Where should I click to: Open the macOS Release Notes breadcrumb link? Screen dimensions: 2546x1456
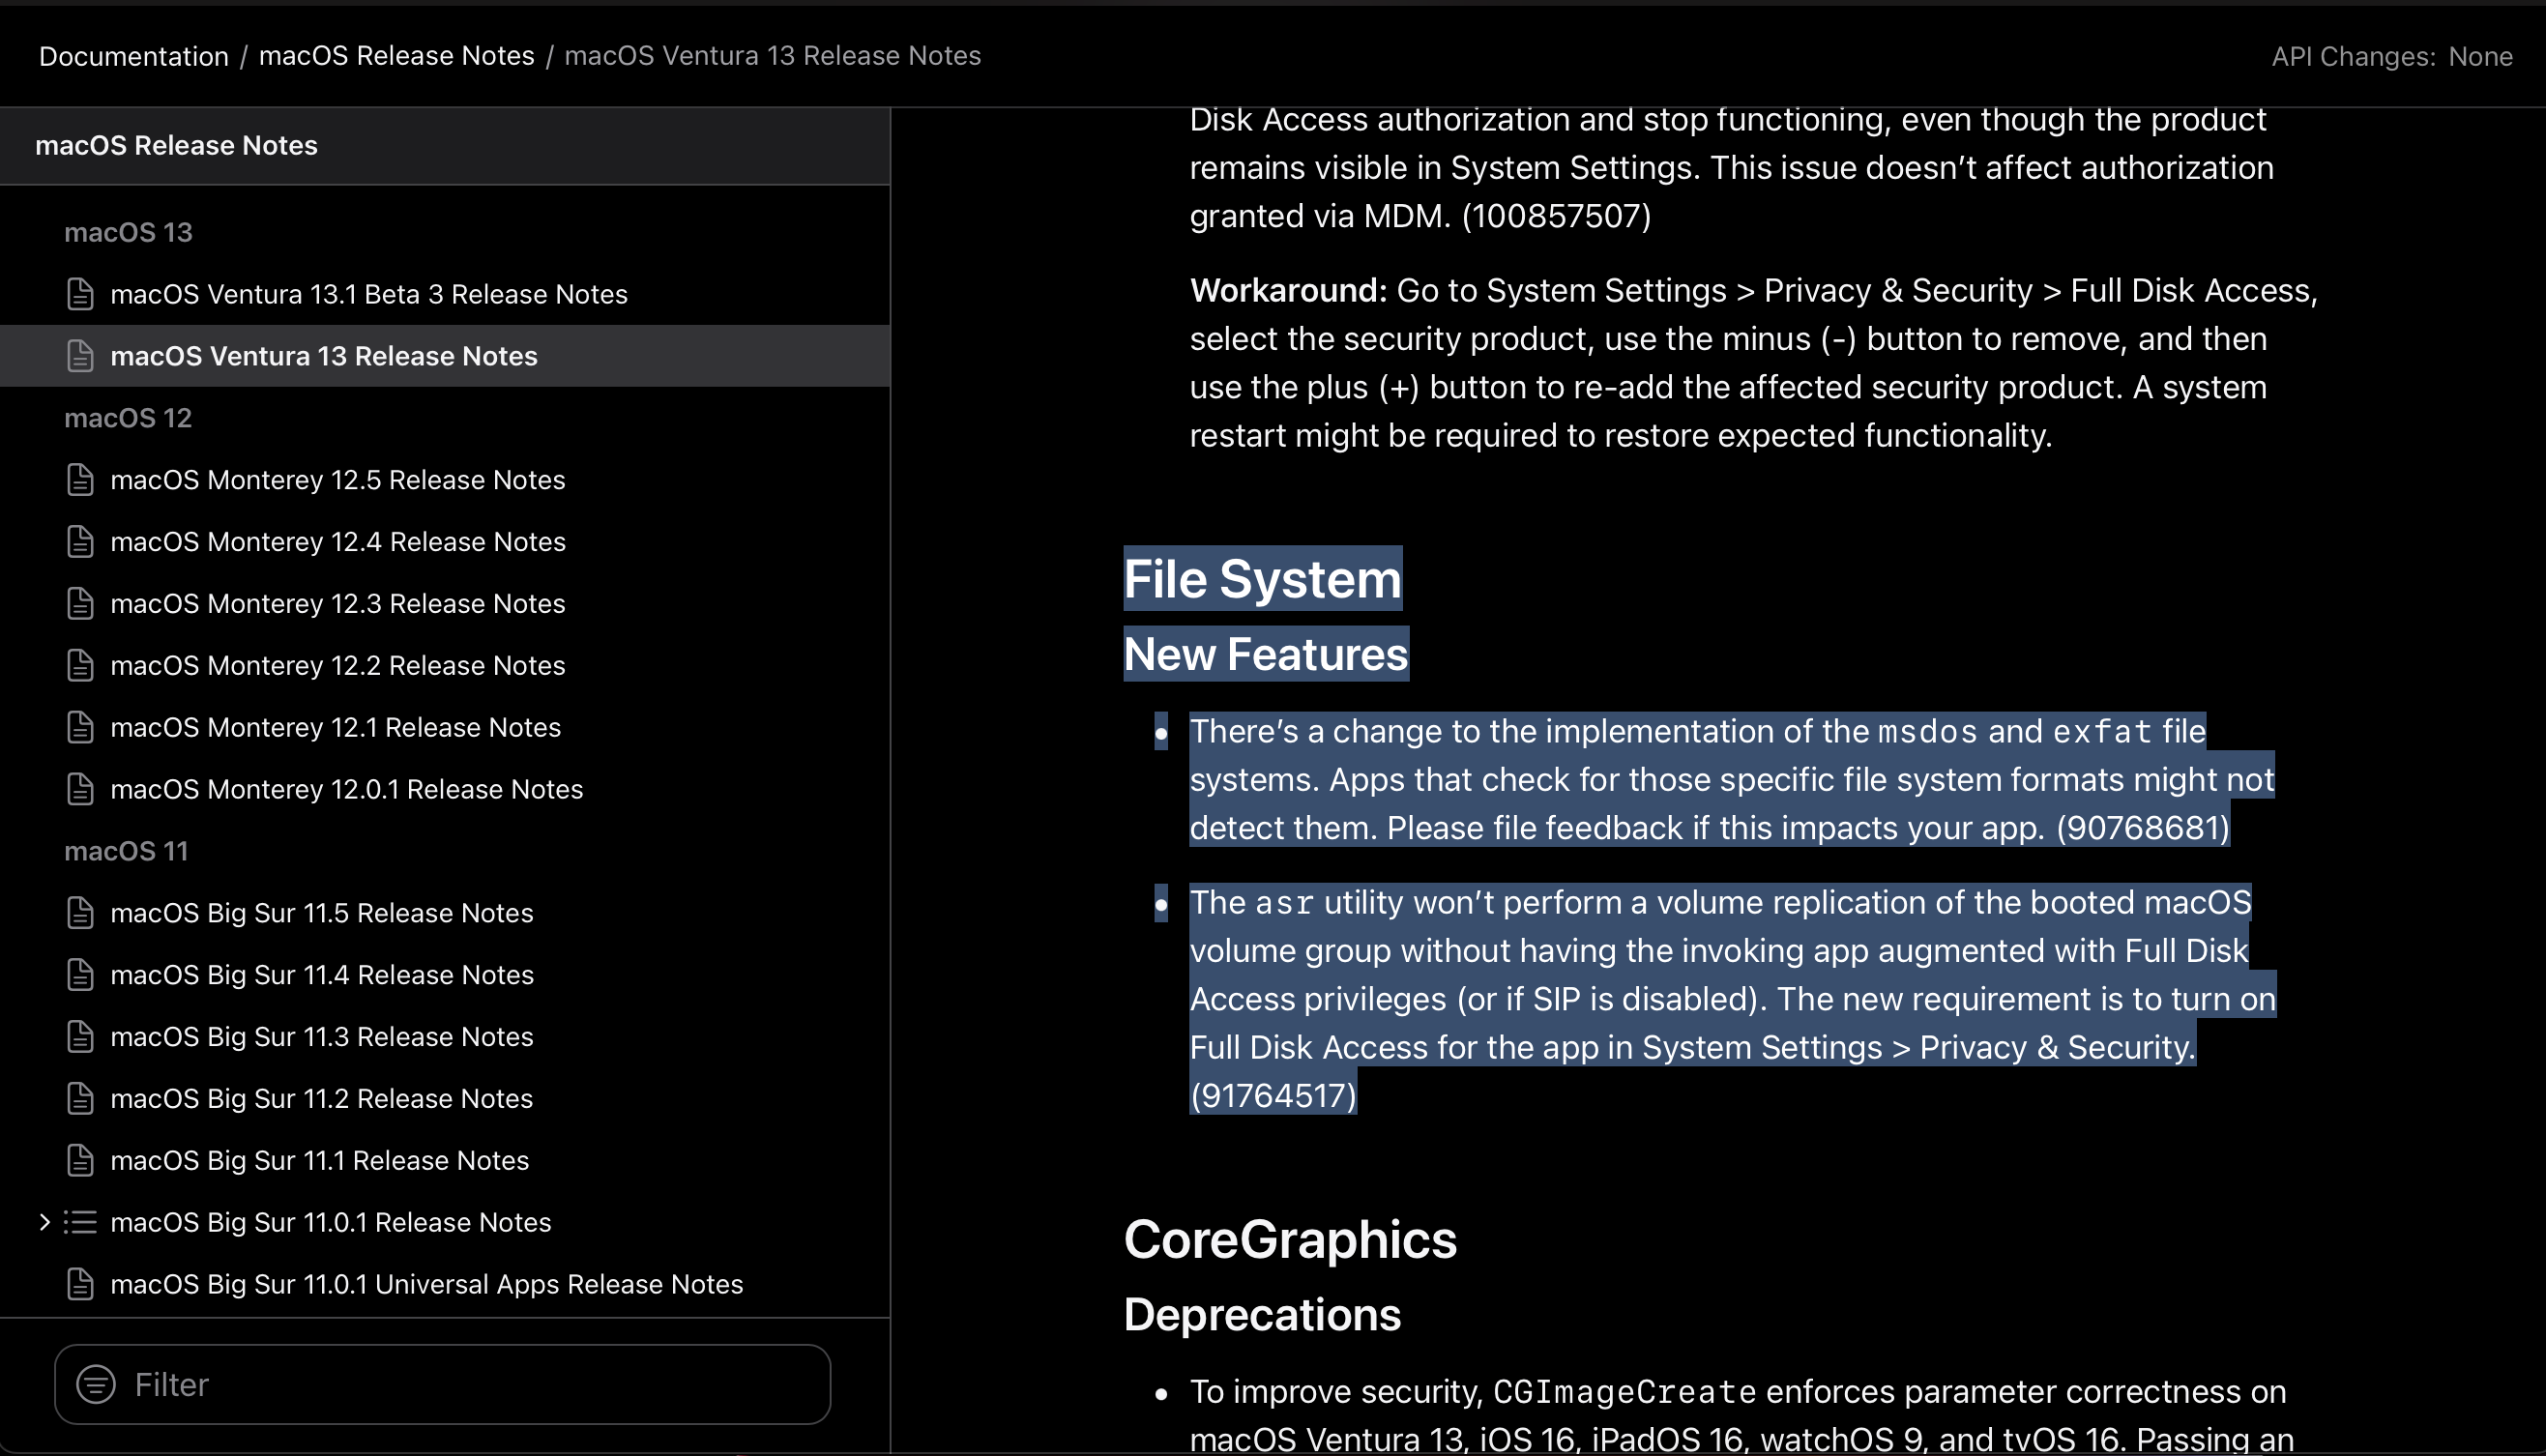pos(396,56)
